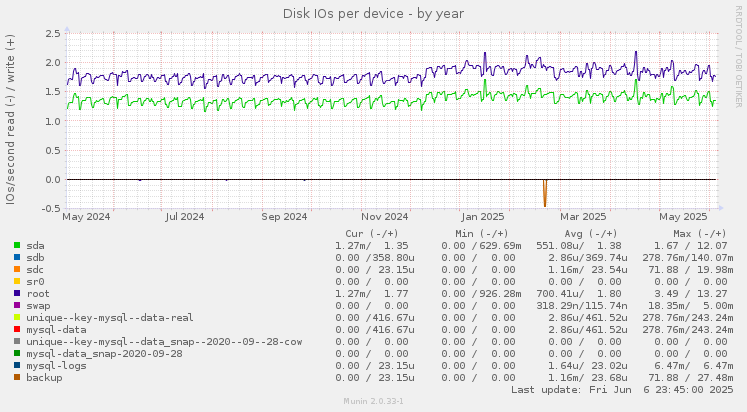This screenshot has height=412, width=747.
Task: Select the sda legend label
Action: point(35,246)
